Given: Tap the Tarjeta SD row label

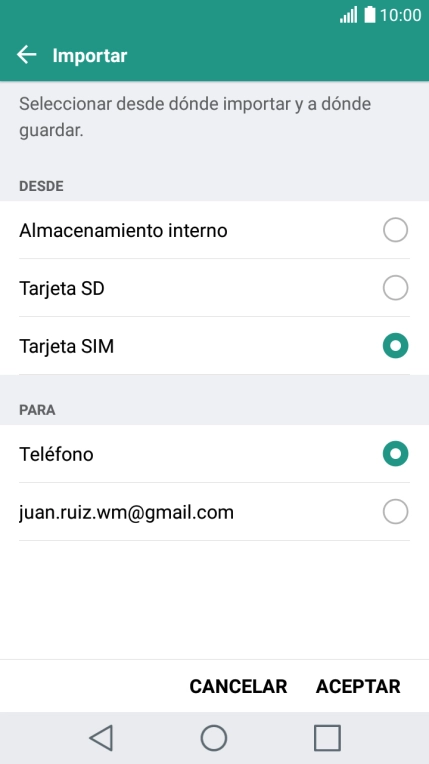Looking at the screenshot, I should 62,288.
